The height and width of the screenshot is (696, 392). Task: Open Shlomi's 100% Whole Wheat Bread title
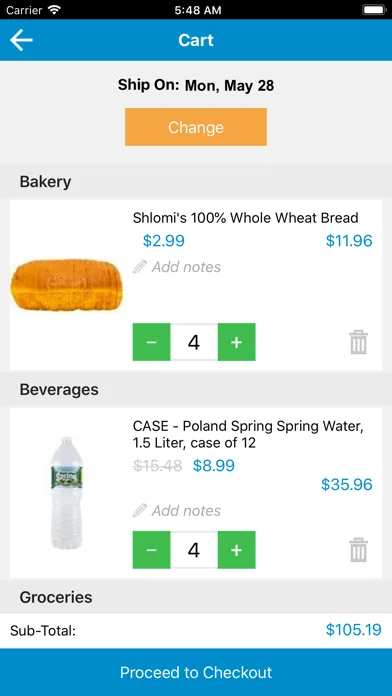245,218
